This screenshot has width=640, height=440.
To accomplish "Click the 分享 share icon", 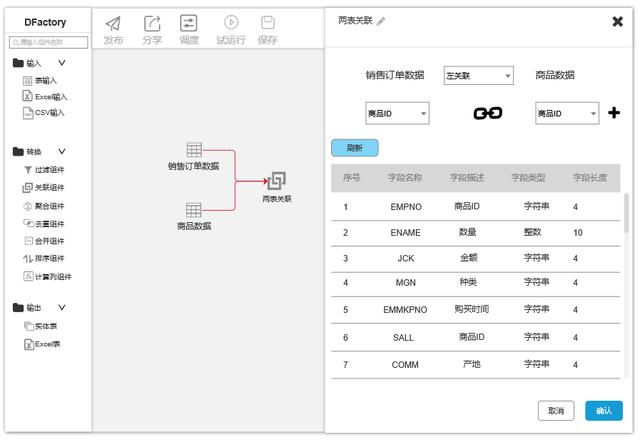I will click(152, 23).
